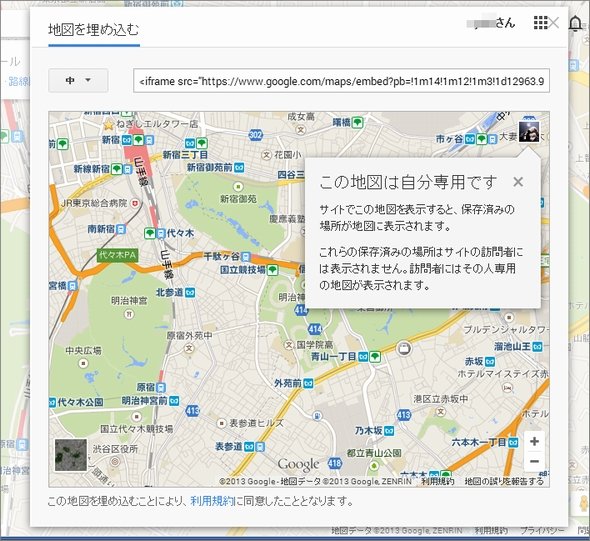Zoom in with the plus button
Image resolution: width=590 pixels, height=541 pixels.
[x=534, y=441]
